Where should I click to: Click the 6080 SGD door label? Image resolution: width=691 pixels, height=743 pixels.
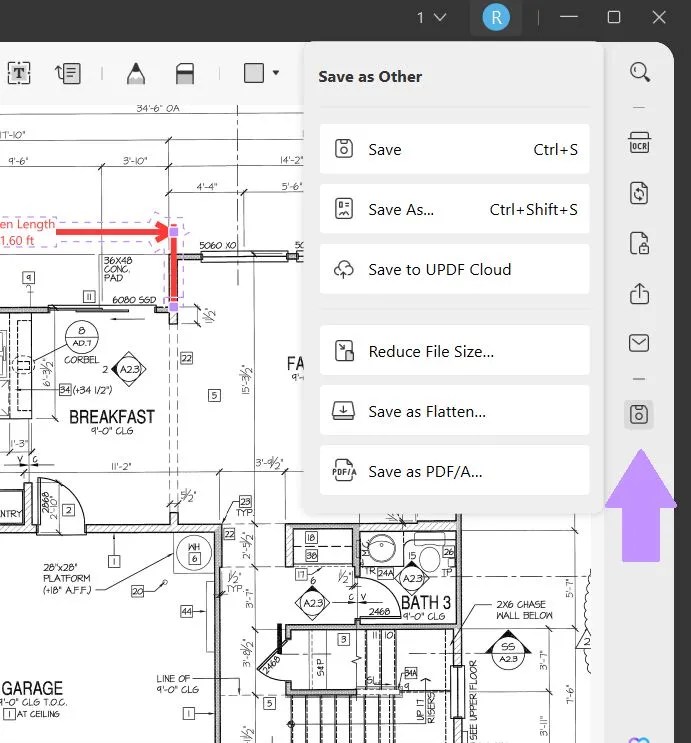coord(134,300)
